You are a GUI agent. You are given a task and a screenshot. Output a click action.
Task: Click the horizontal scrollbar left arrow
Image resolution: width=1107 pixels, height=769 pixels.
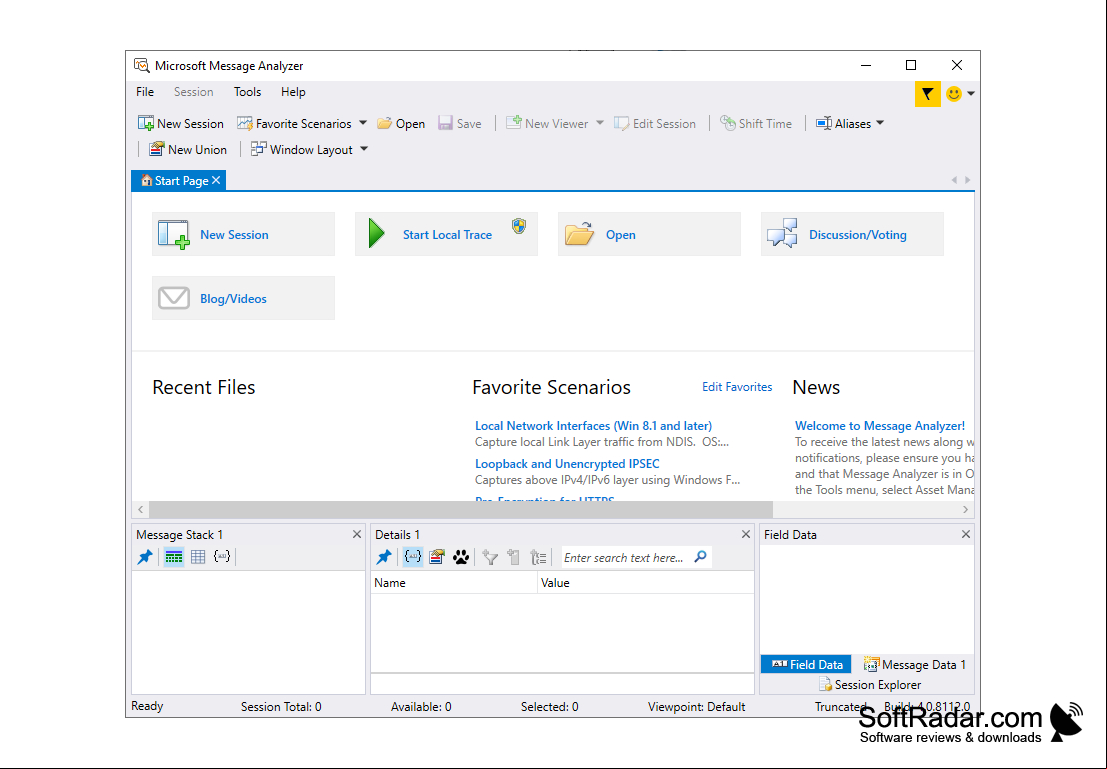pos(140,509)
